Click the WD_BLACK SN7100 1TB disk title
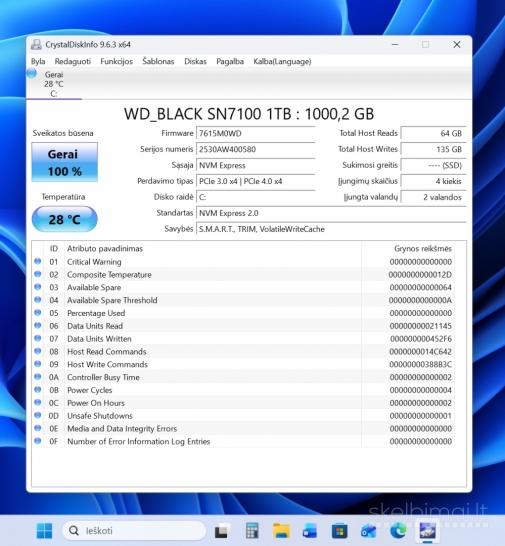The image size is (505, 546). pos(249,114)
